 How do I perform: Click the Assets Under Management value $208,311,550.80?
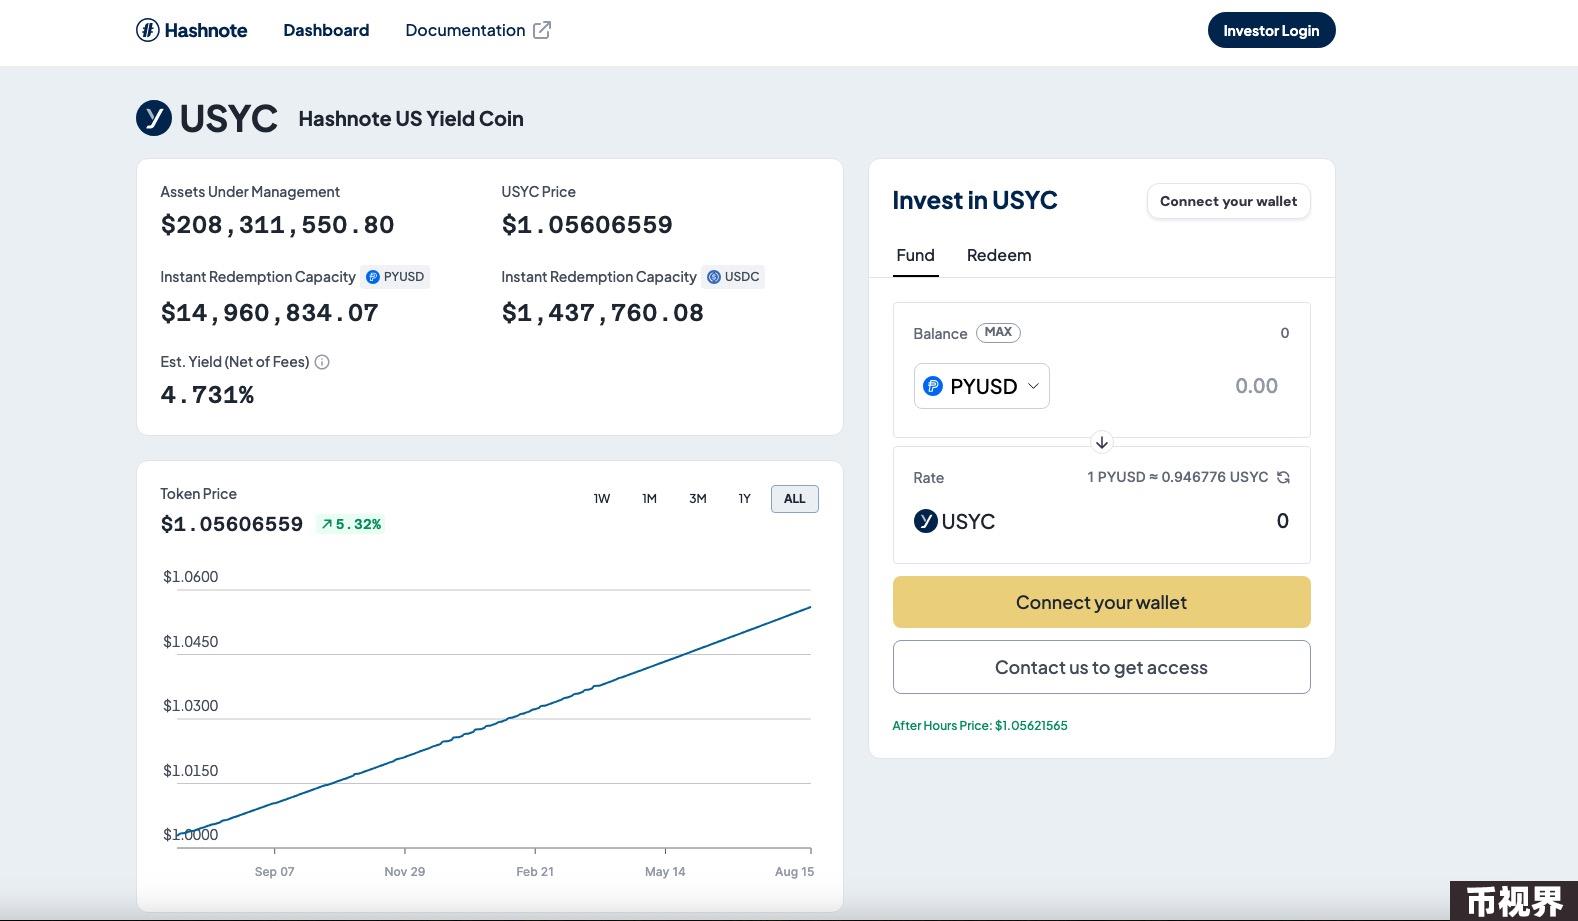277,225
